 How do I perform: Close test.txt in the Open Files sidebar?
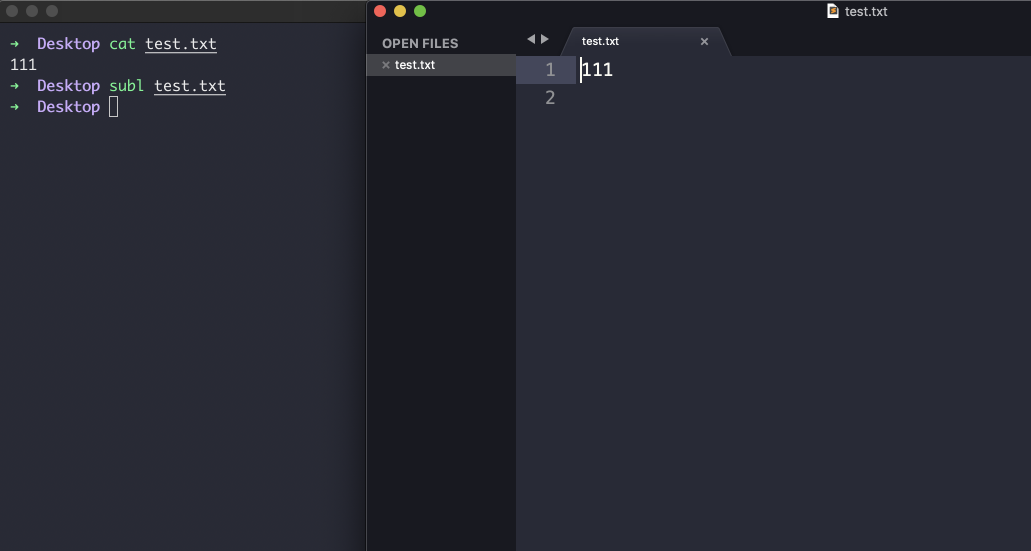tap(386, 65)
